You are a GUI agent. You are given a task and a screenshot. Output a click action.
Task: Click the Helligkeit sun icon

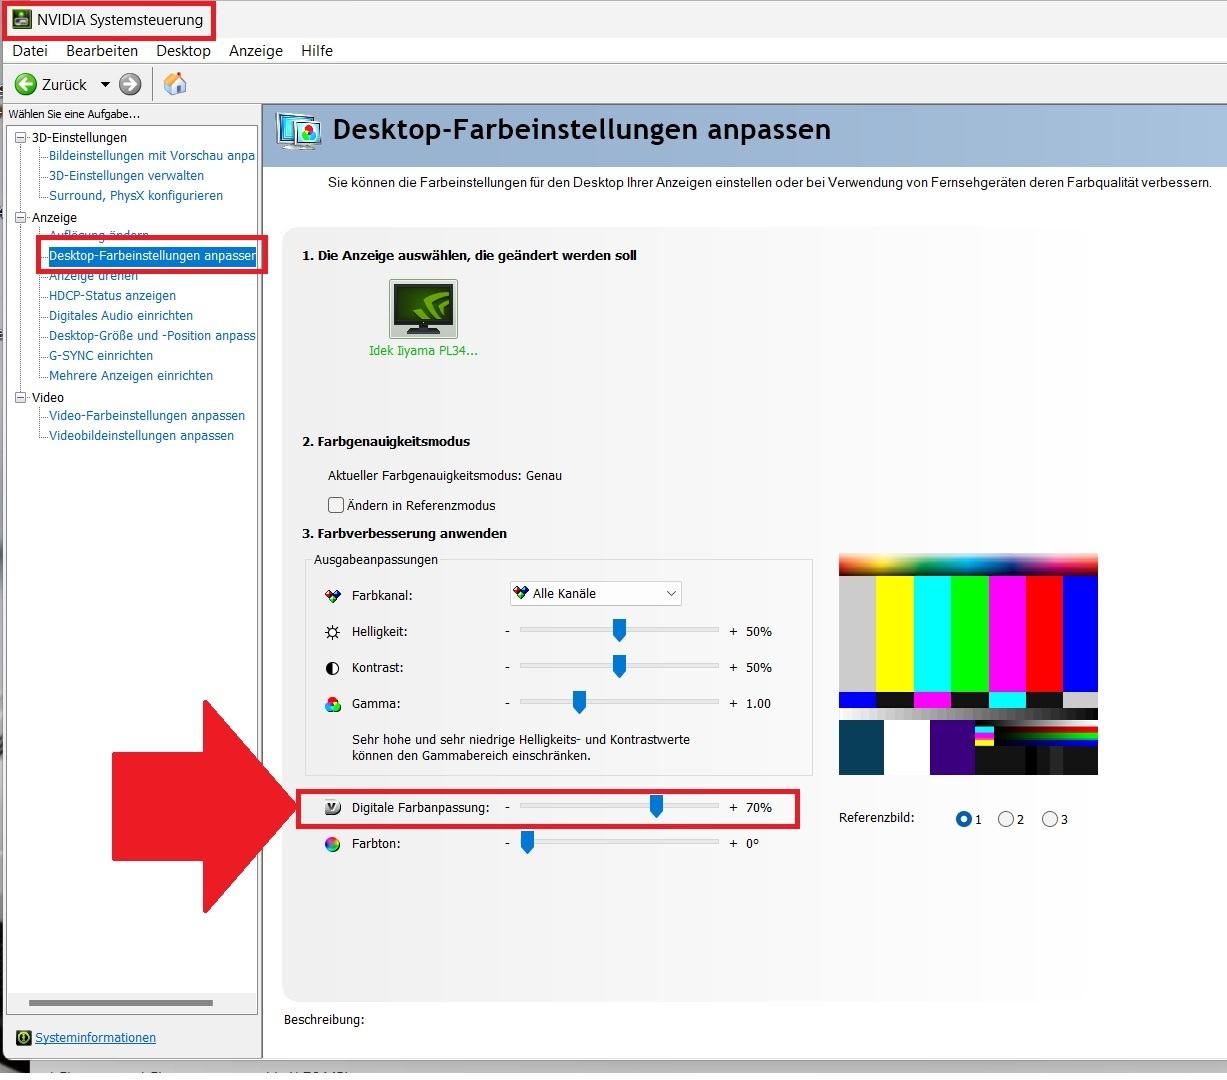pyautogui.click(x=333, y=632)
